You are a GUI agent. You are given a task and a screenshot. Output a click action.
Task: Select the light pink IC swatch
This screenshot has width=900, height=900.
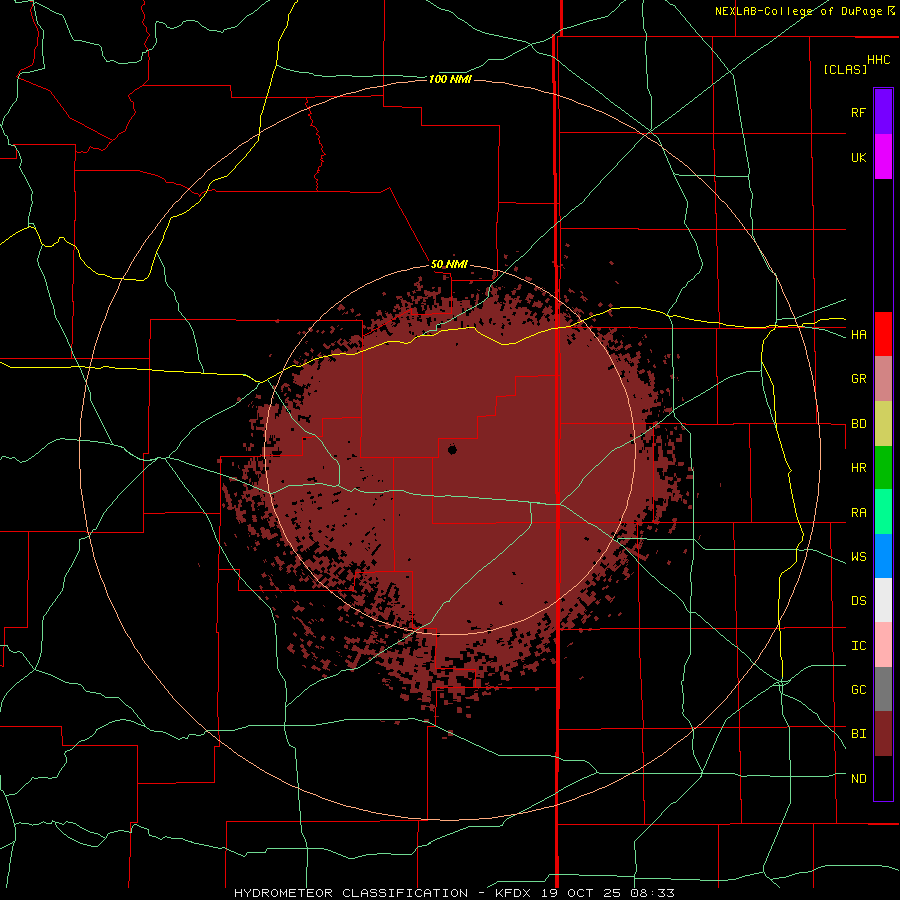(883, 645)
